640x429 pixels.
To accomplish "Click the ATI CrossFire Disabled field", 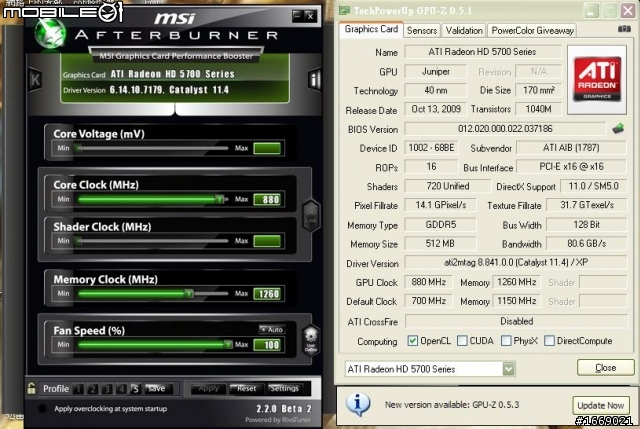I will pos(516,321).
